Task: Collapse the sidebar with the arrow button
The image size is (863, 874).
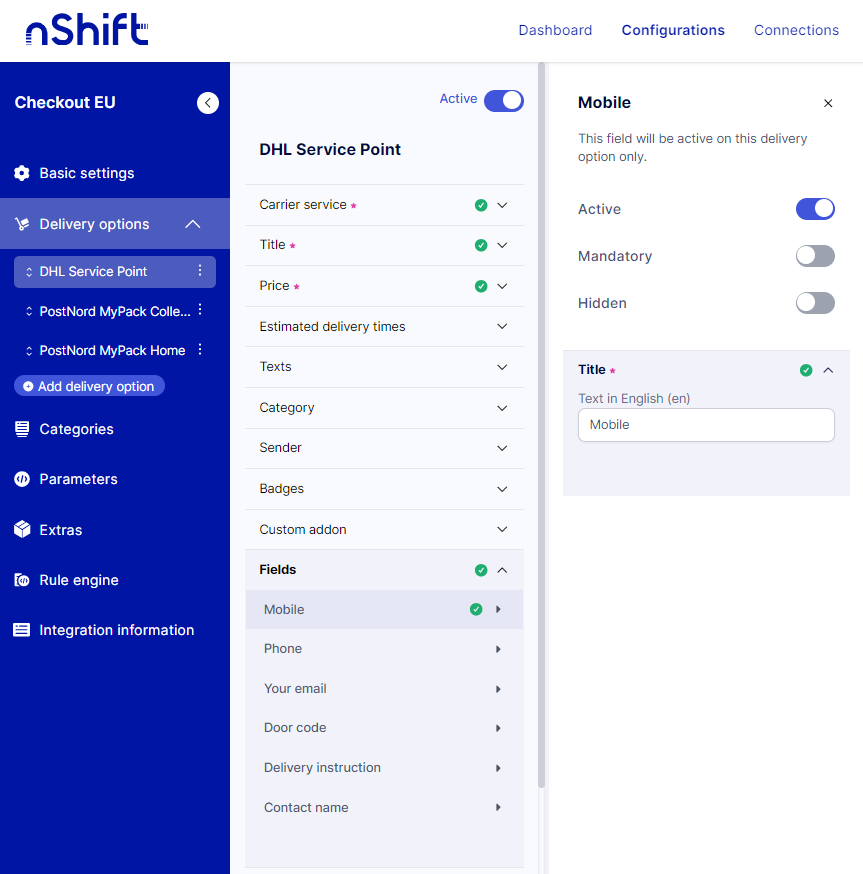Action: click(208, 102)
